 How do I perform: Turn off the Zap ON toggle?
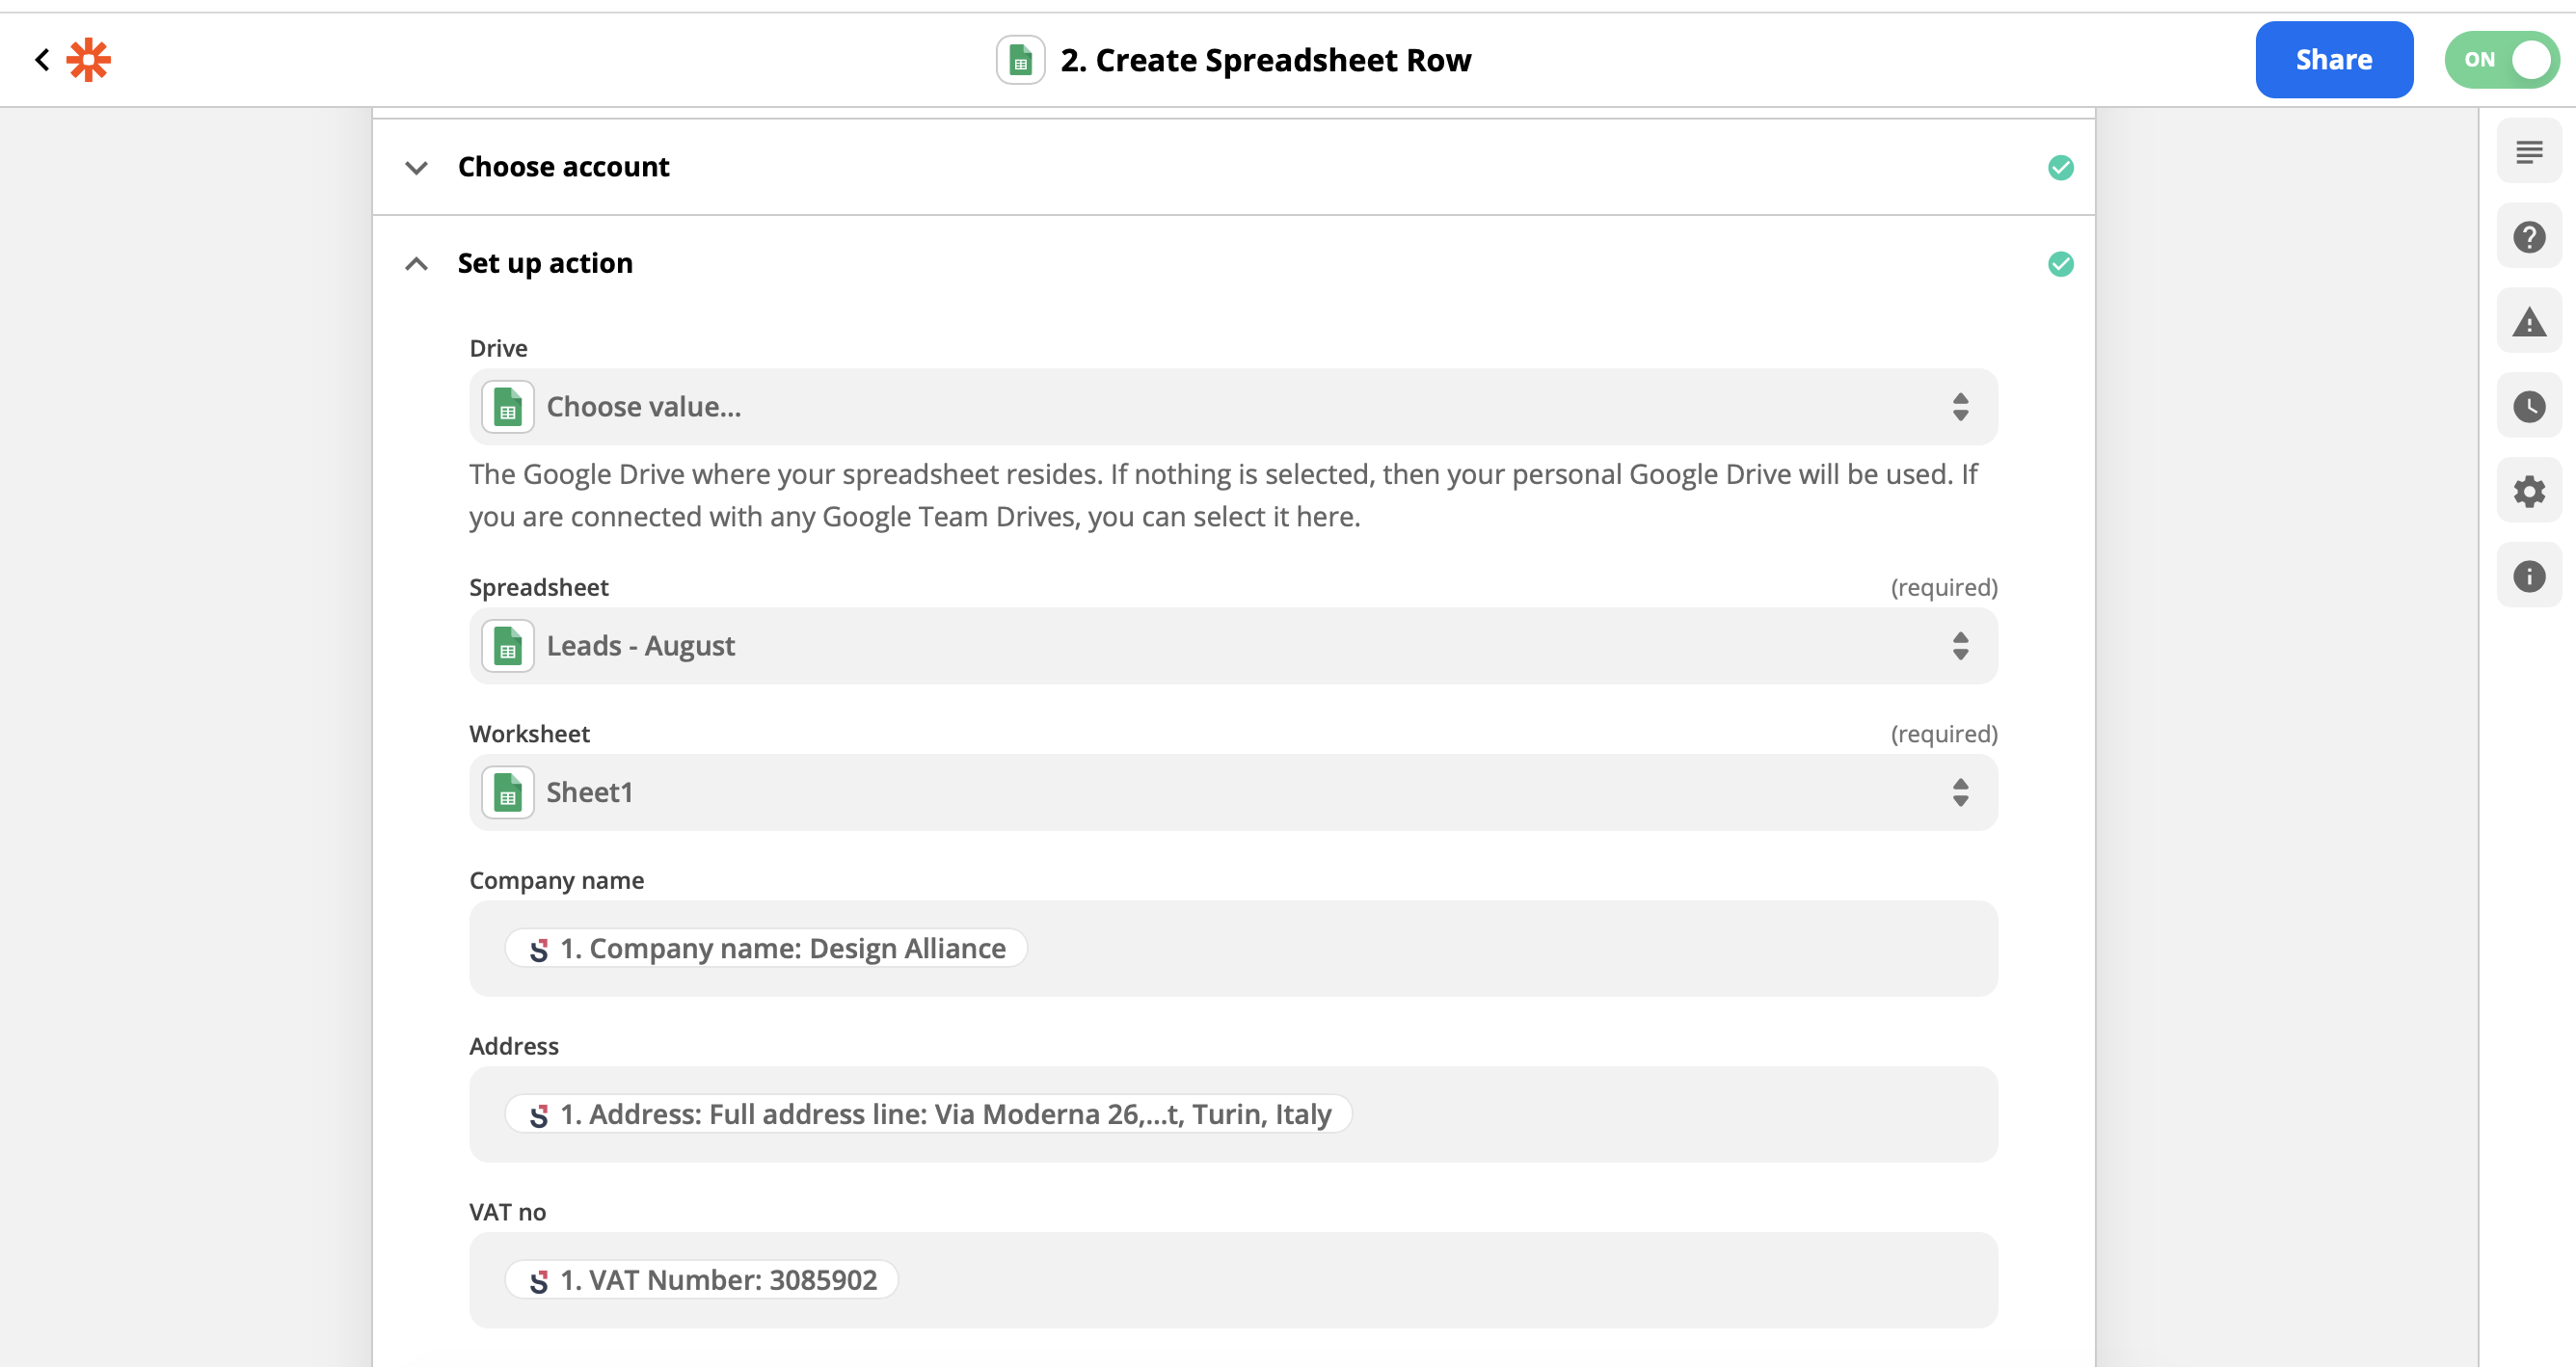point(2502,60)
